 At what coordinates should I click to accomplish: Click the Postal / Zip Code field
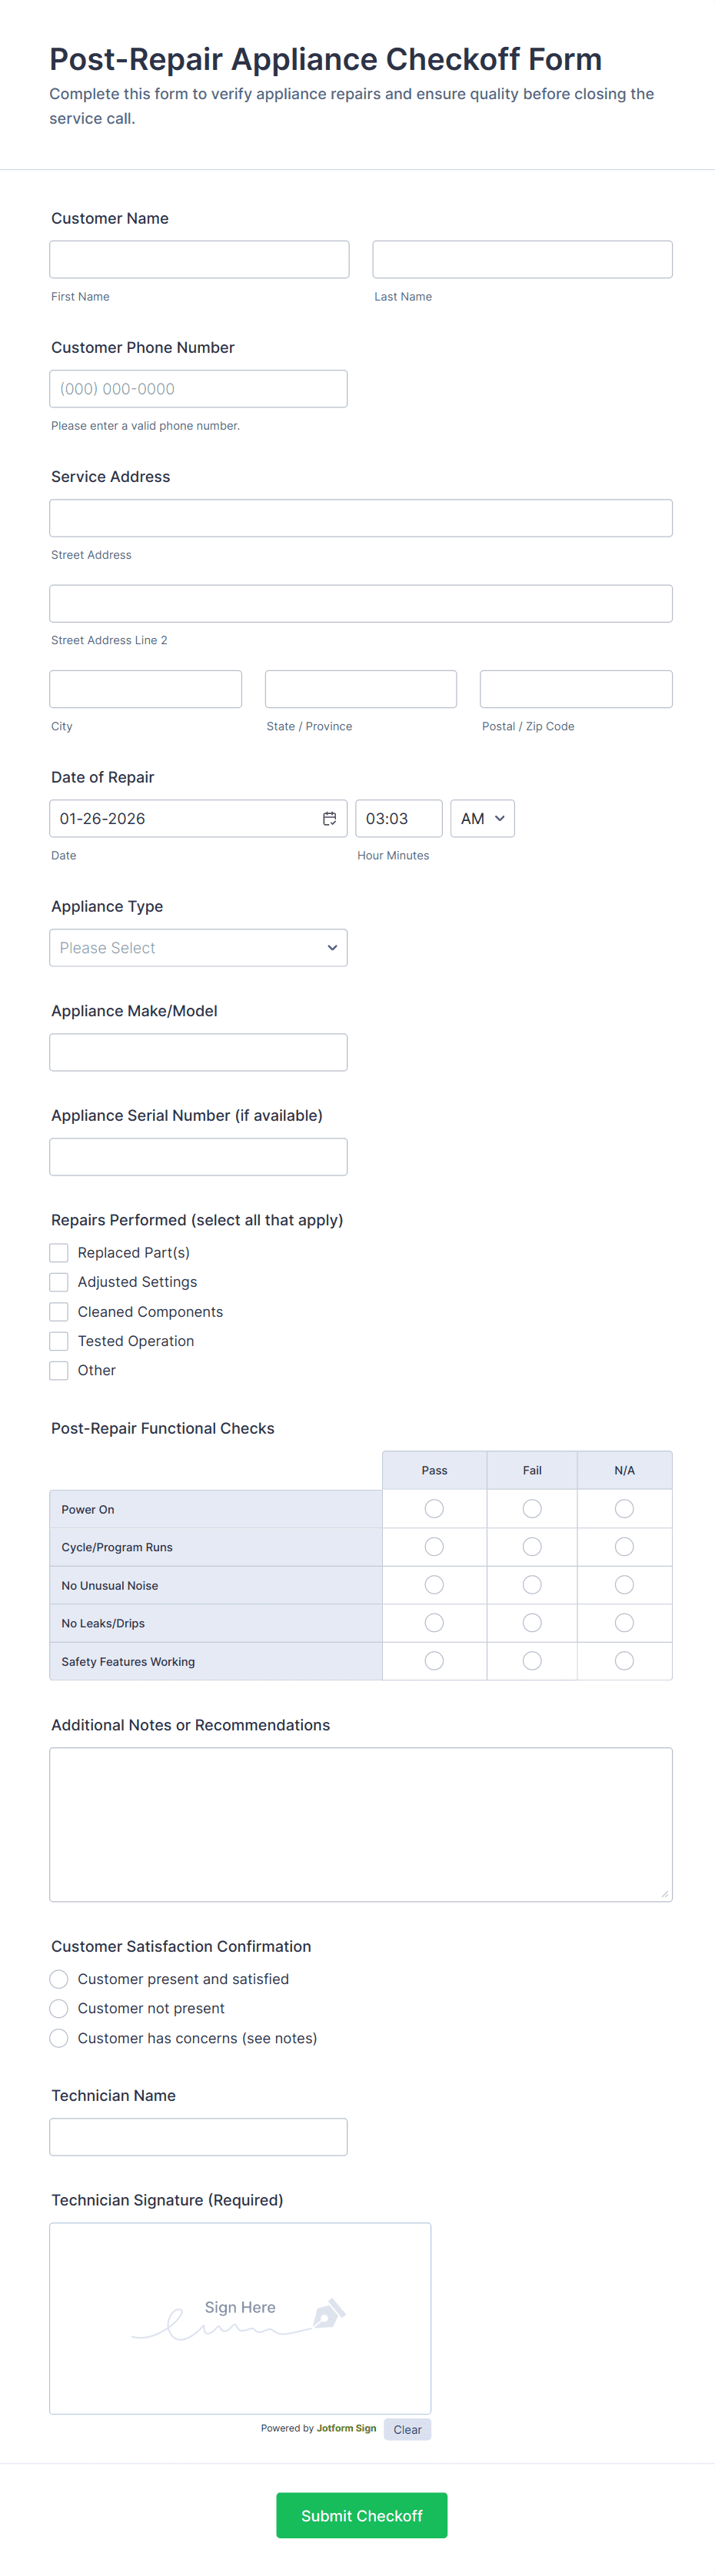[575, 689]
